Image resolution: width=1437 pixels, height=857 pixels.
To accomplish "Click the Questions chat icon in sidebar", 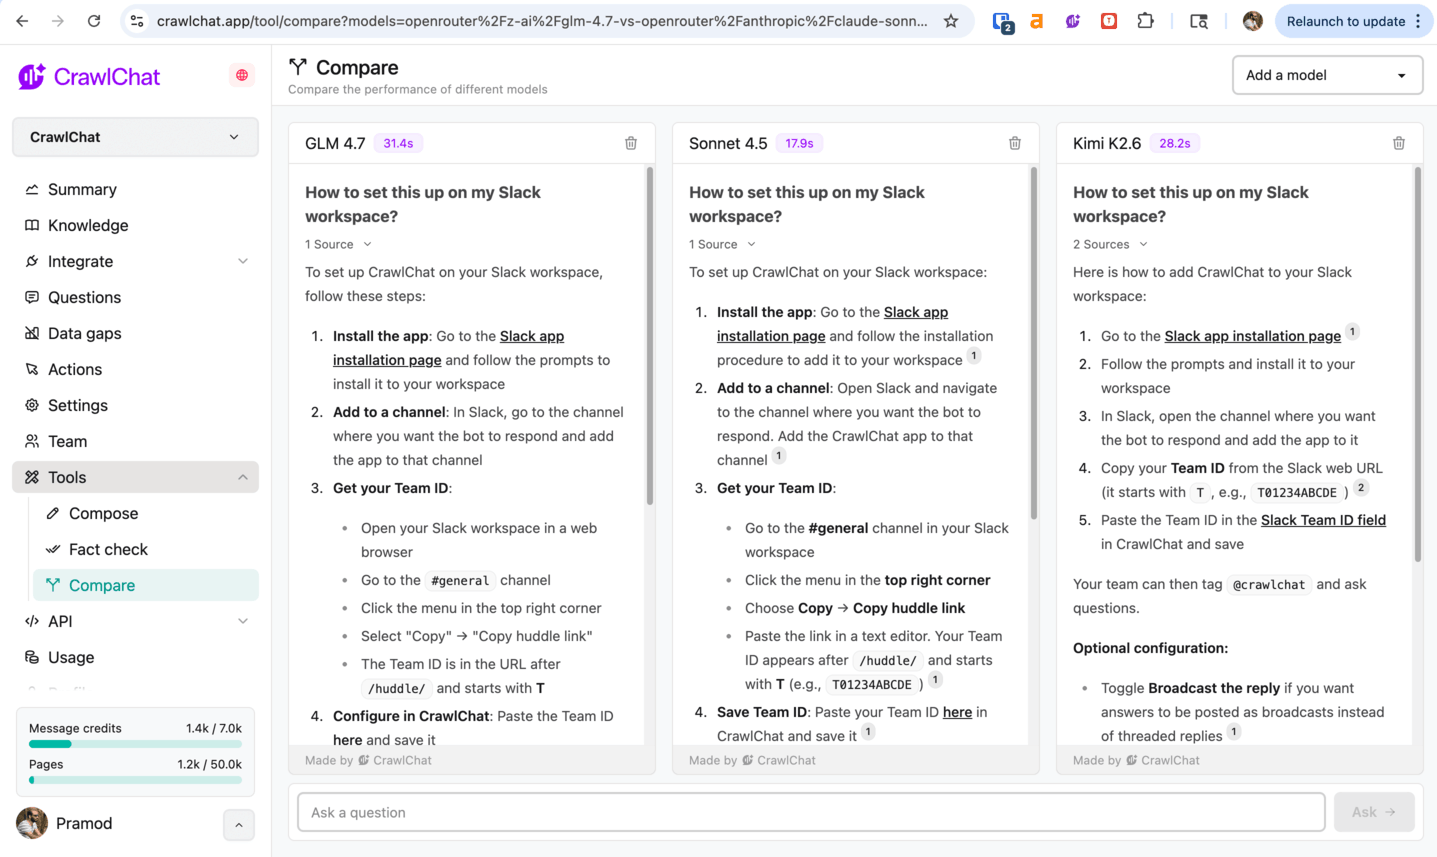I will tap(32, 297).
